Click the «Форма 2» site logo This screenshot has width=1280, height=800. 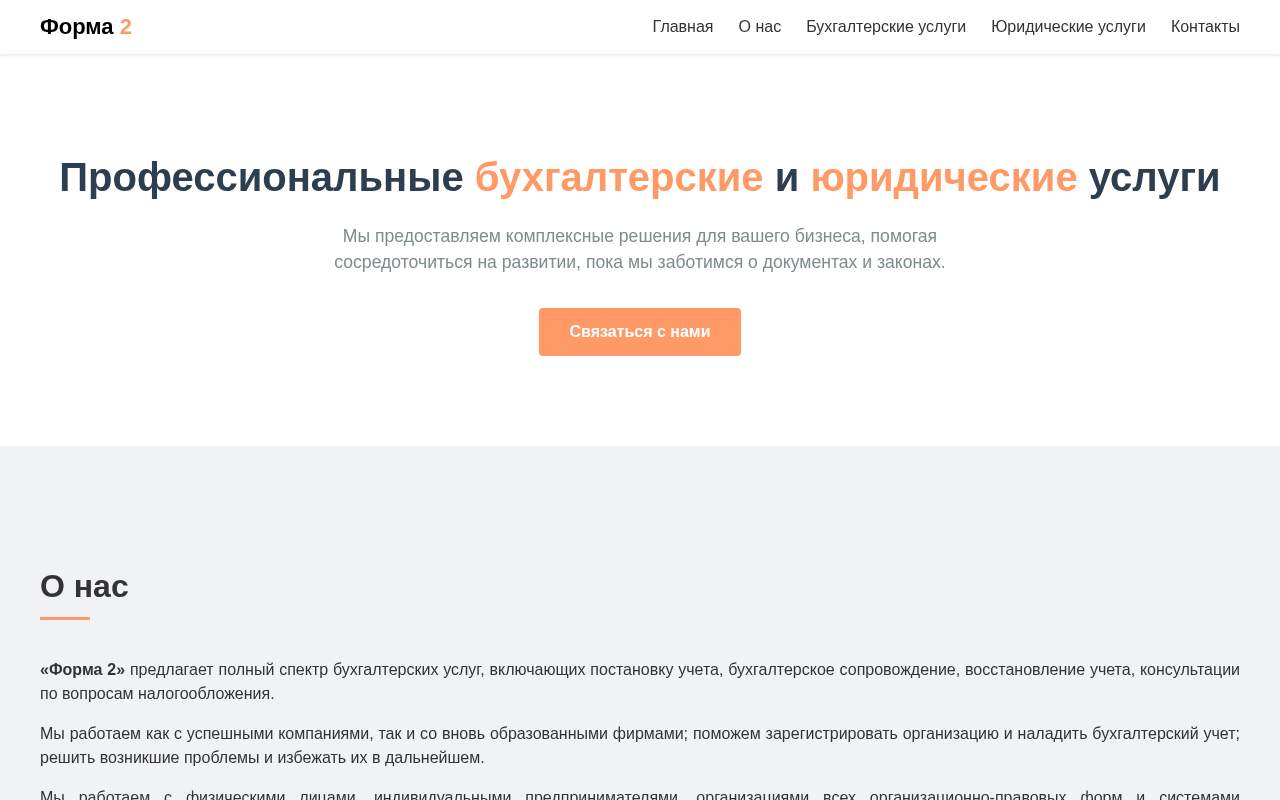pyautogui.click(x=86, y=27)
